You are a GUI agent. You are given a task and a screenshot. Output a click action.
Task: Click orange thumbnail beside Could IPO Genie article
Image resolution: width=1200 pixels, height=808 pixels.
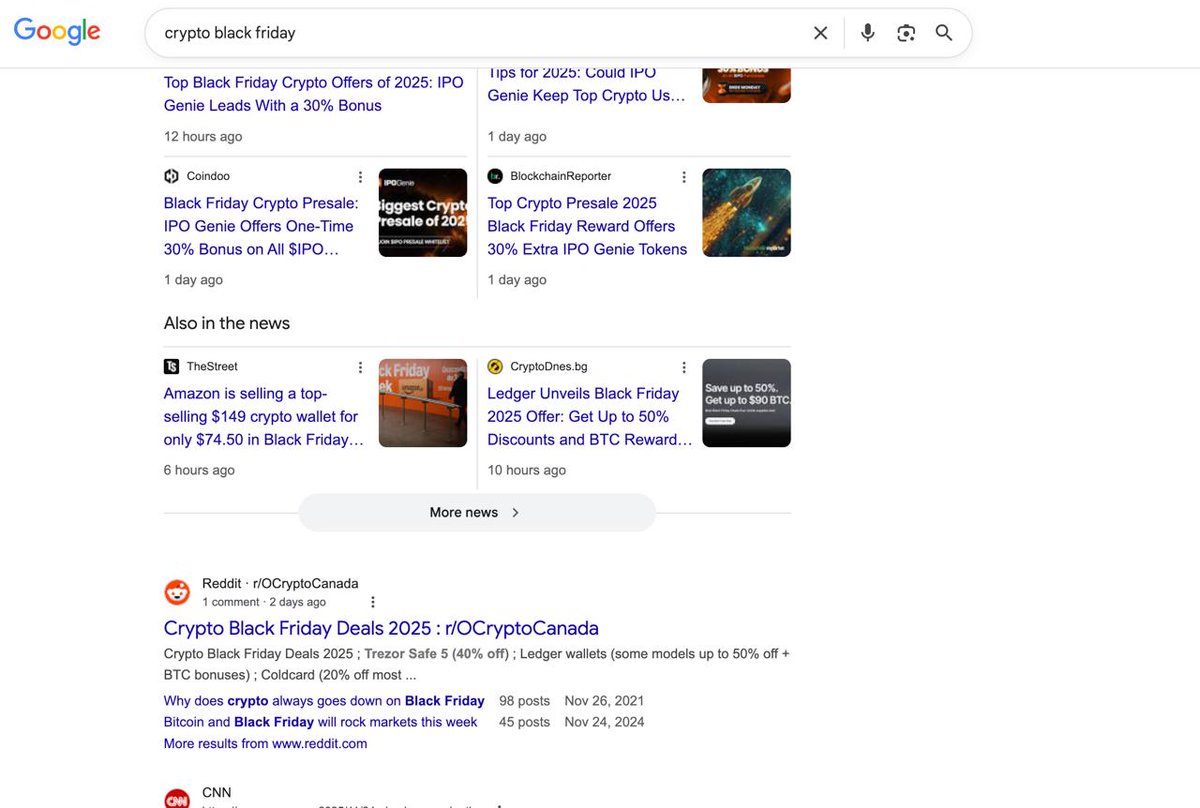coord(747,85)
